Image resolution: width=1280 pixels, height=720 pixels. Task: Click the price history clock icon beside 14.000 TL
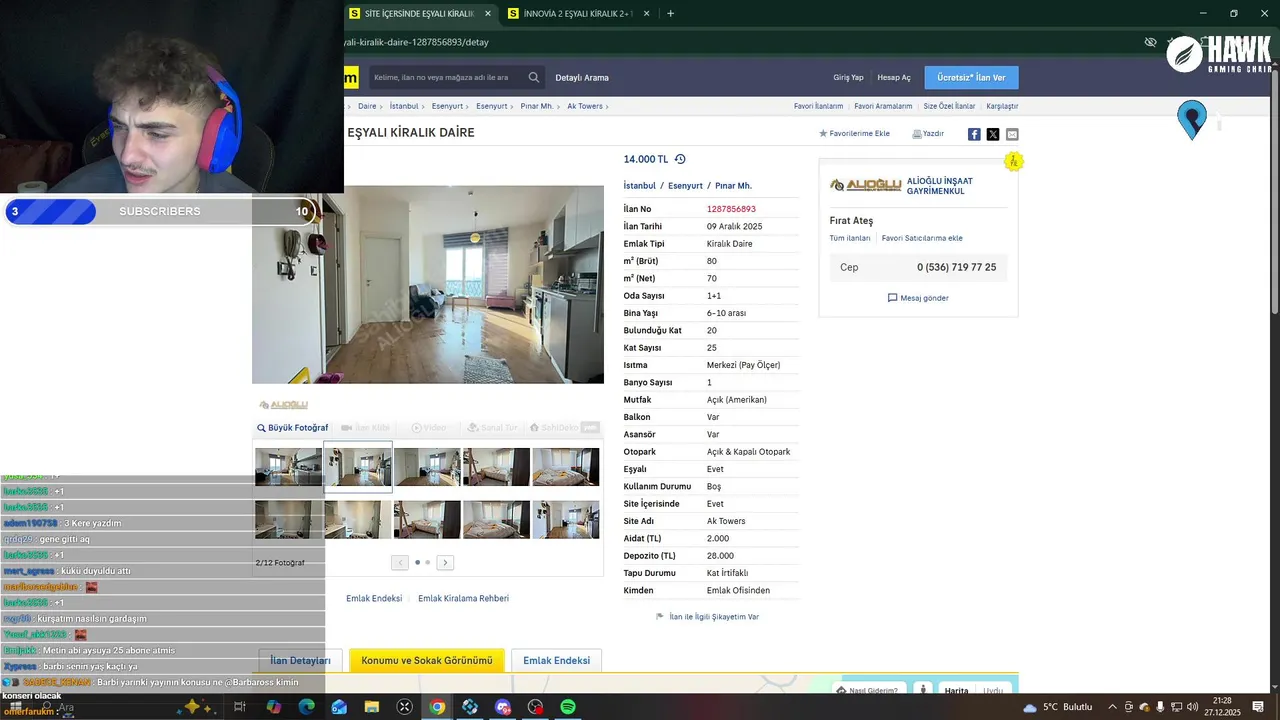point(680,159)
